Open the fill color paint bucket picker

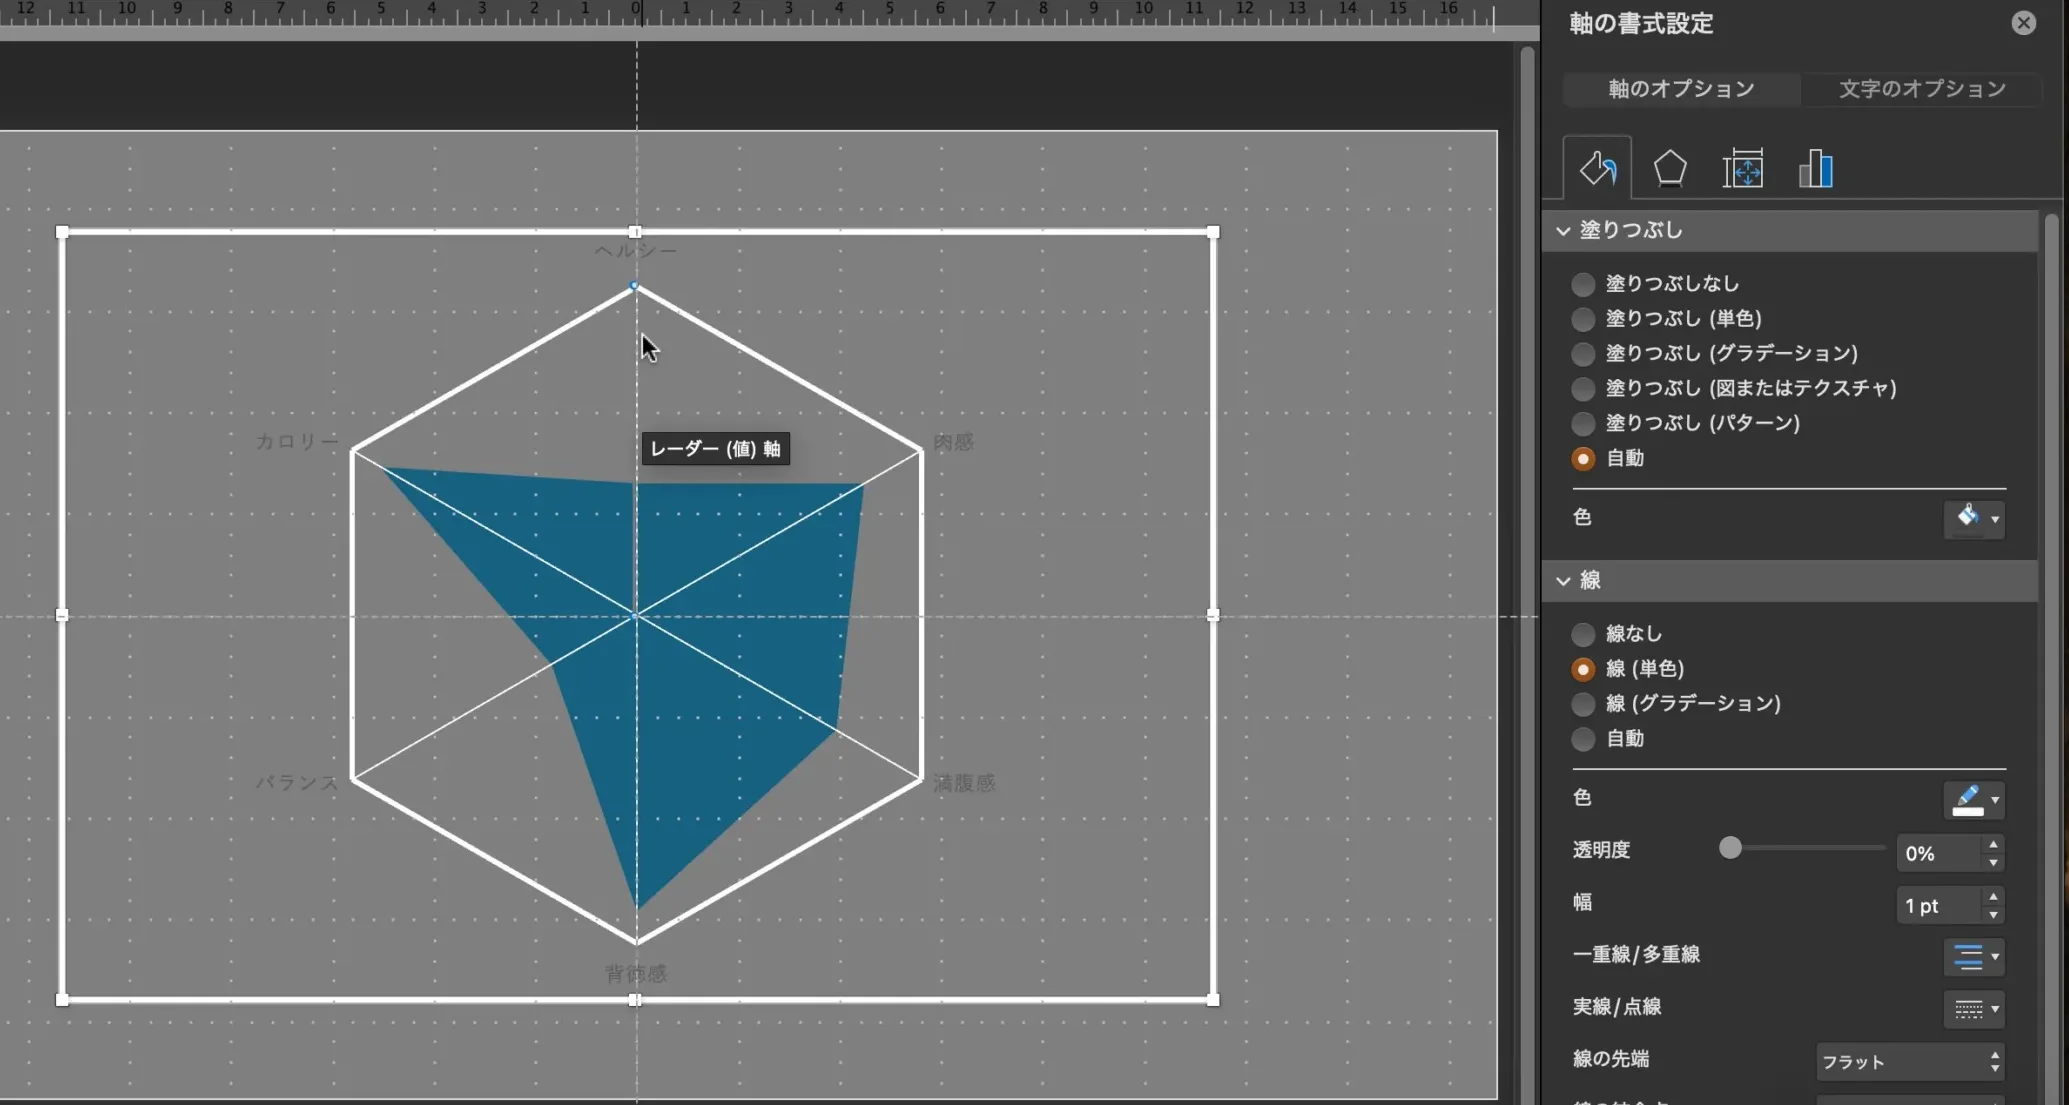pos(1973,518)
